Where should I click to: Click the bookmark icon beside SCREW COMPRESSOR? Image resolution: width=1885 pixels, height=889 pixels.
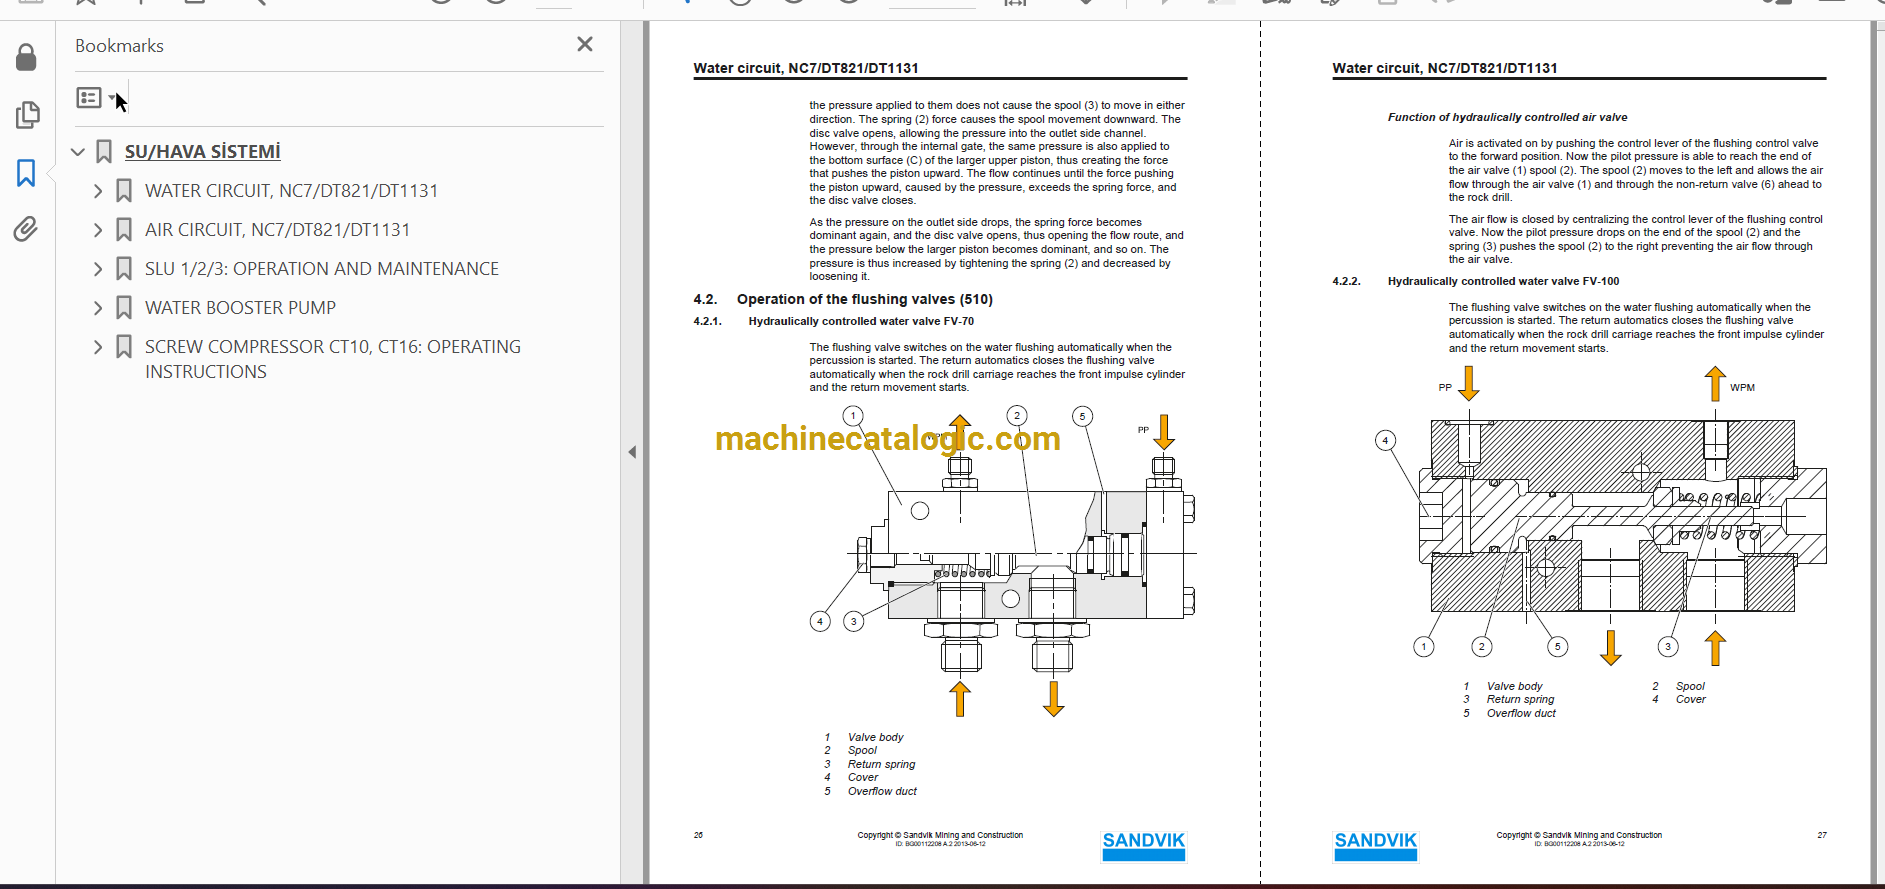(124, 347)
